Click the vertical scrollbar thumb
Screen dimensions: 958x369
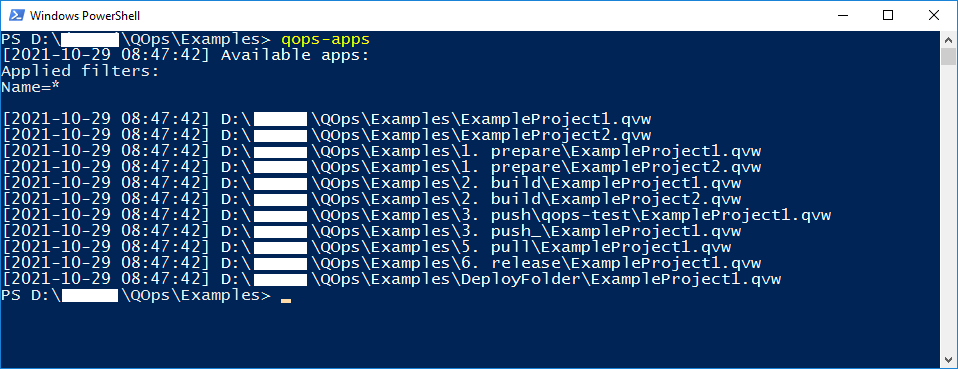[x=948, y=56]
